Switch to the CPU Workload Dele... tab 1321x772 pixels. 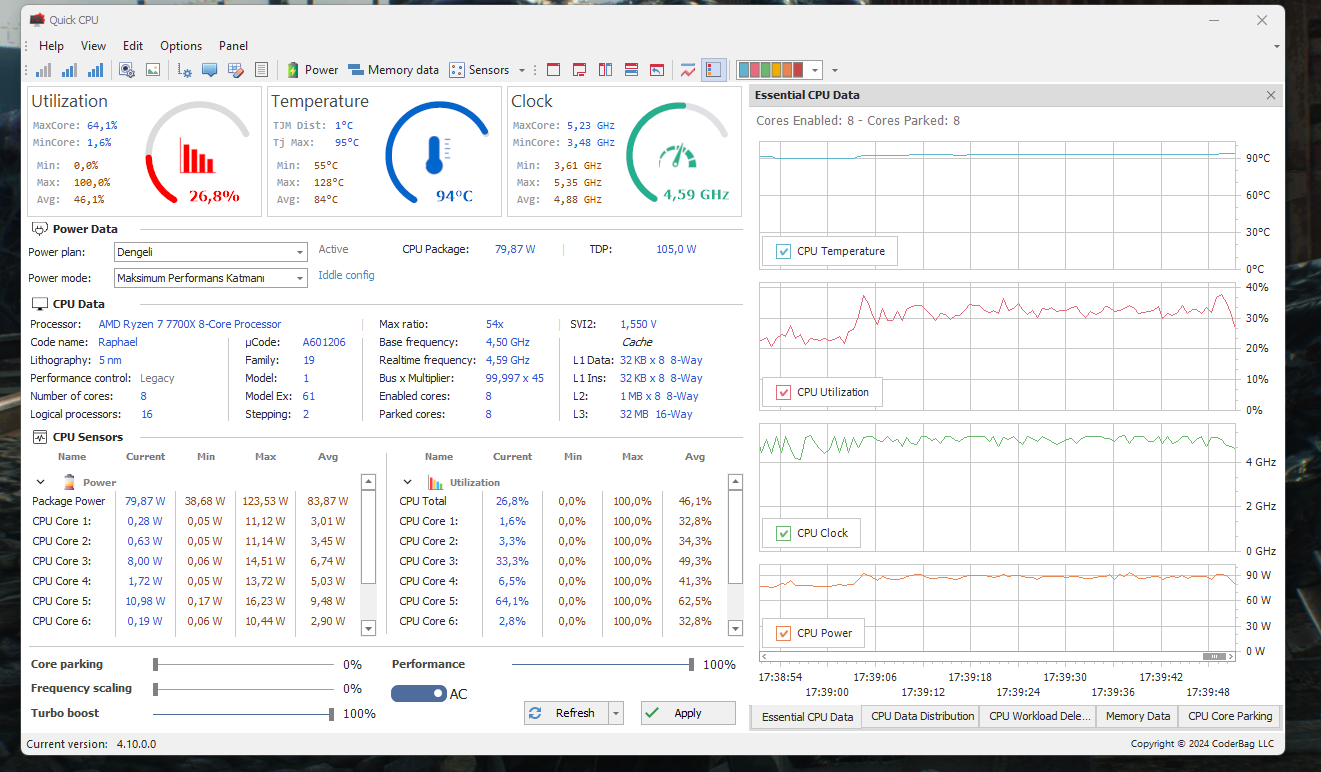pos(1040,716)
